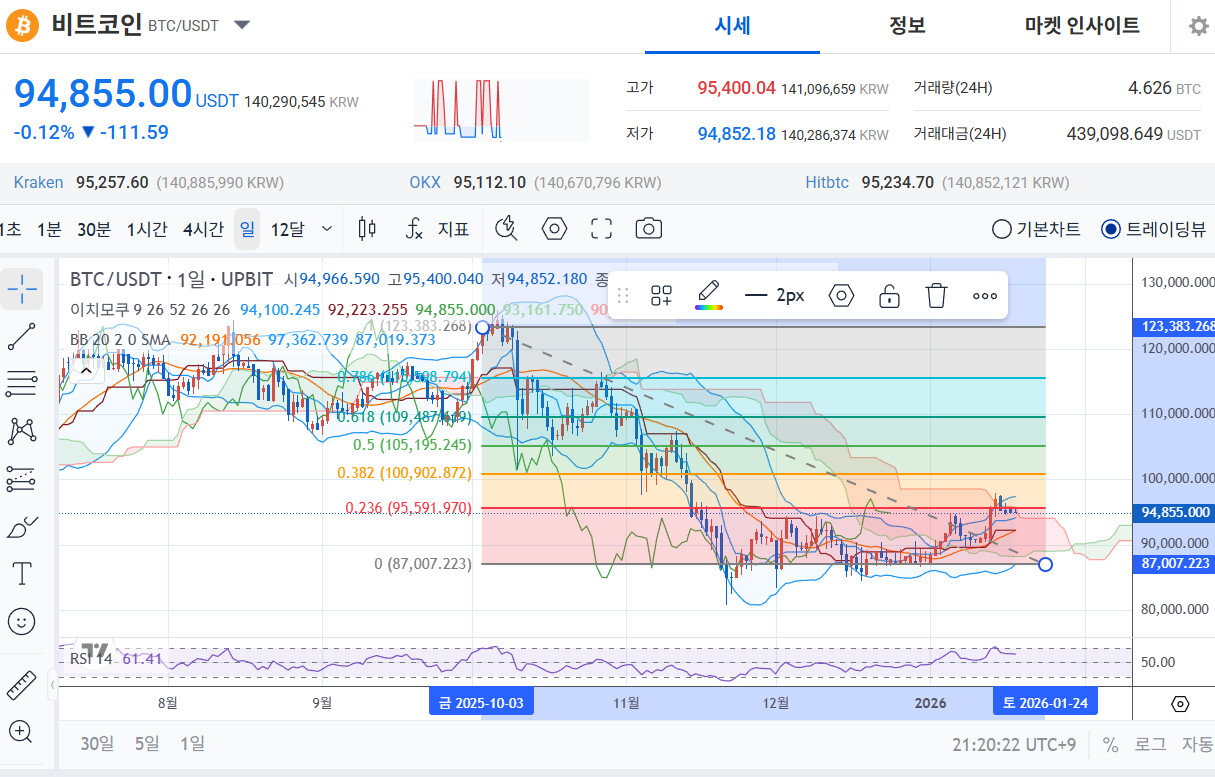Screen dimensions: 1215x777
Task: Select the text annotation tool
Action: click(22, 573)
